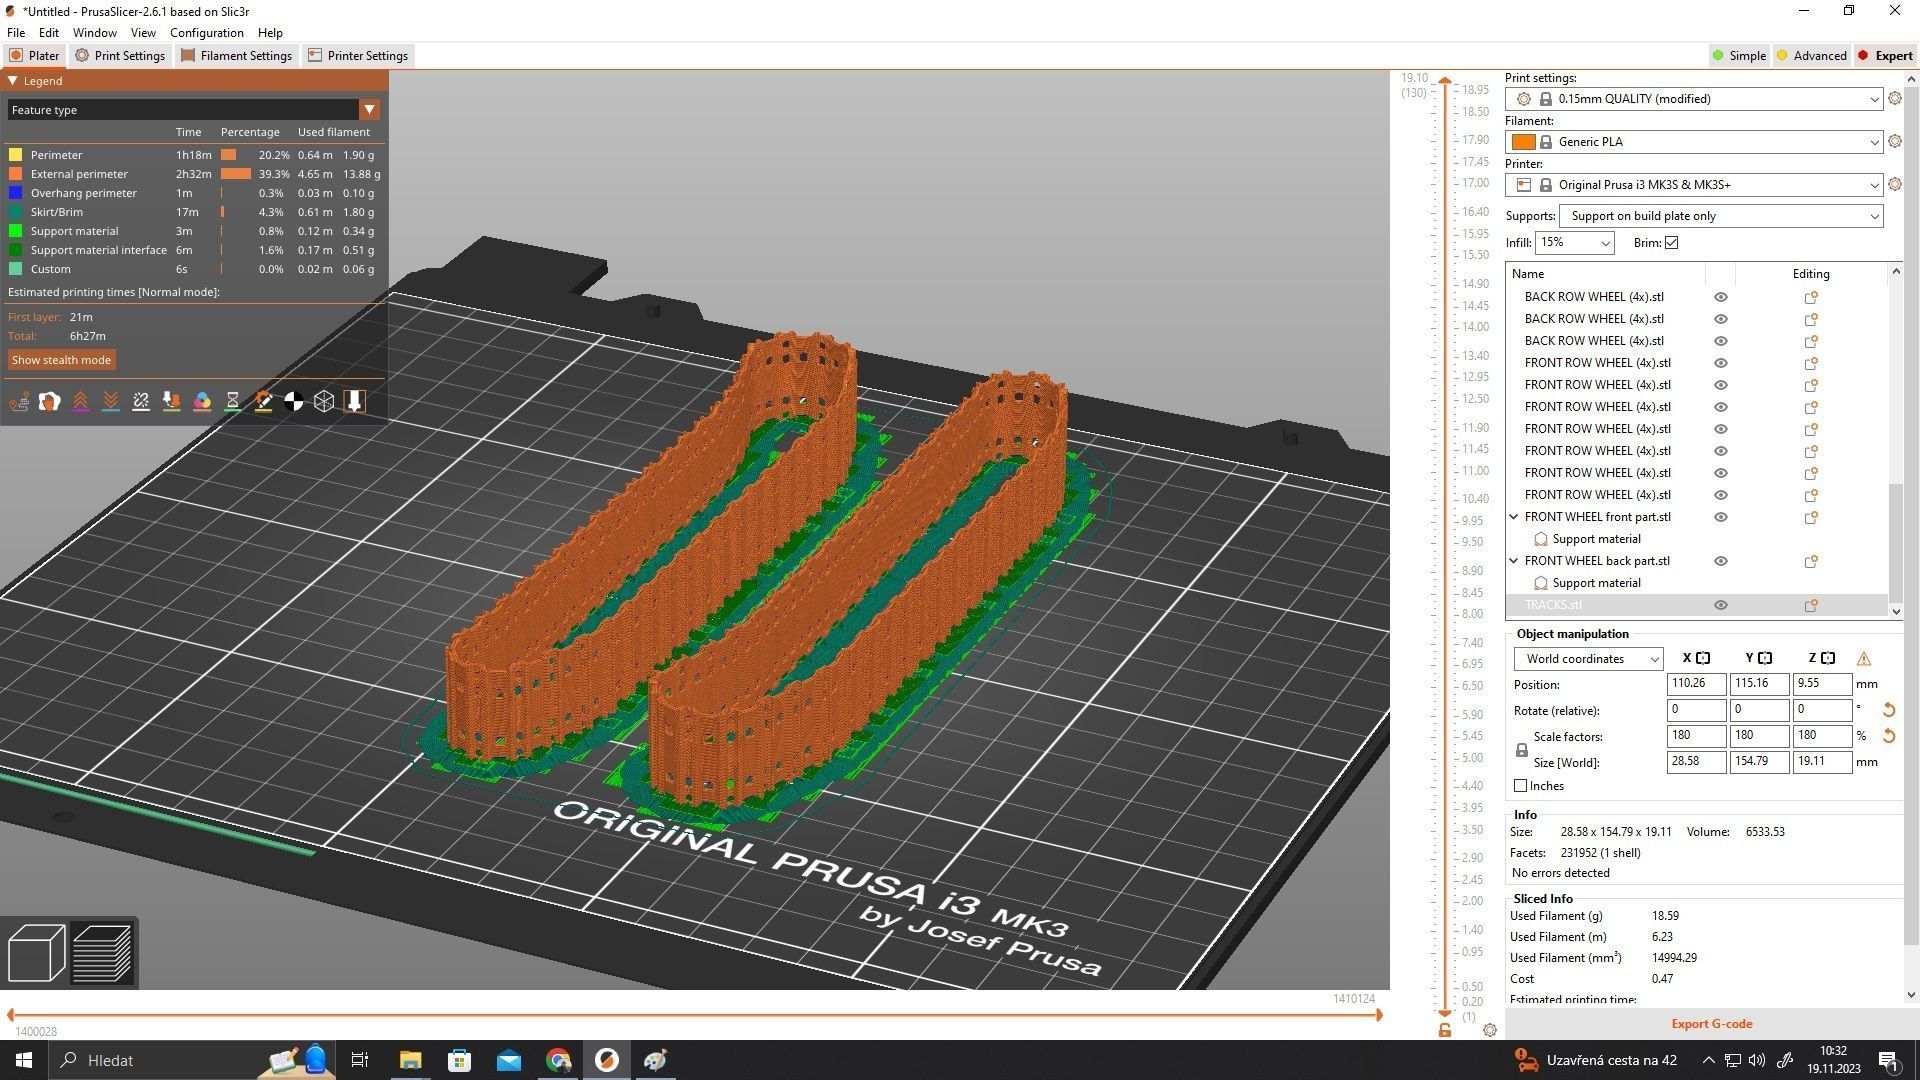Reset scale with the orange arrow icon
Viewport: 1920px width, 1080px height.
[1888, 736]
